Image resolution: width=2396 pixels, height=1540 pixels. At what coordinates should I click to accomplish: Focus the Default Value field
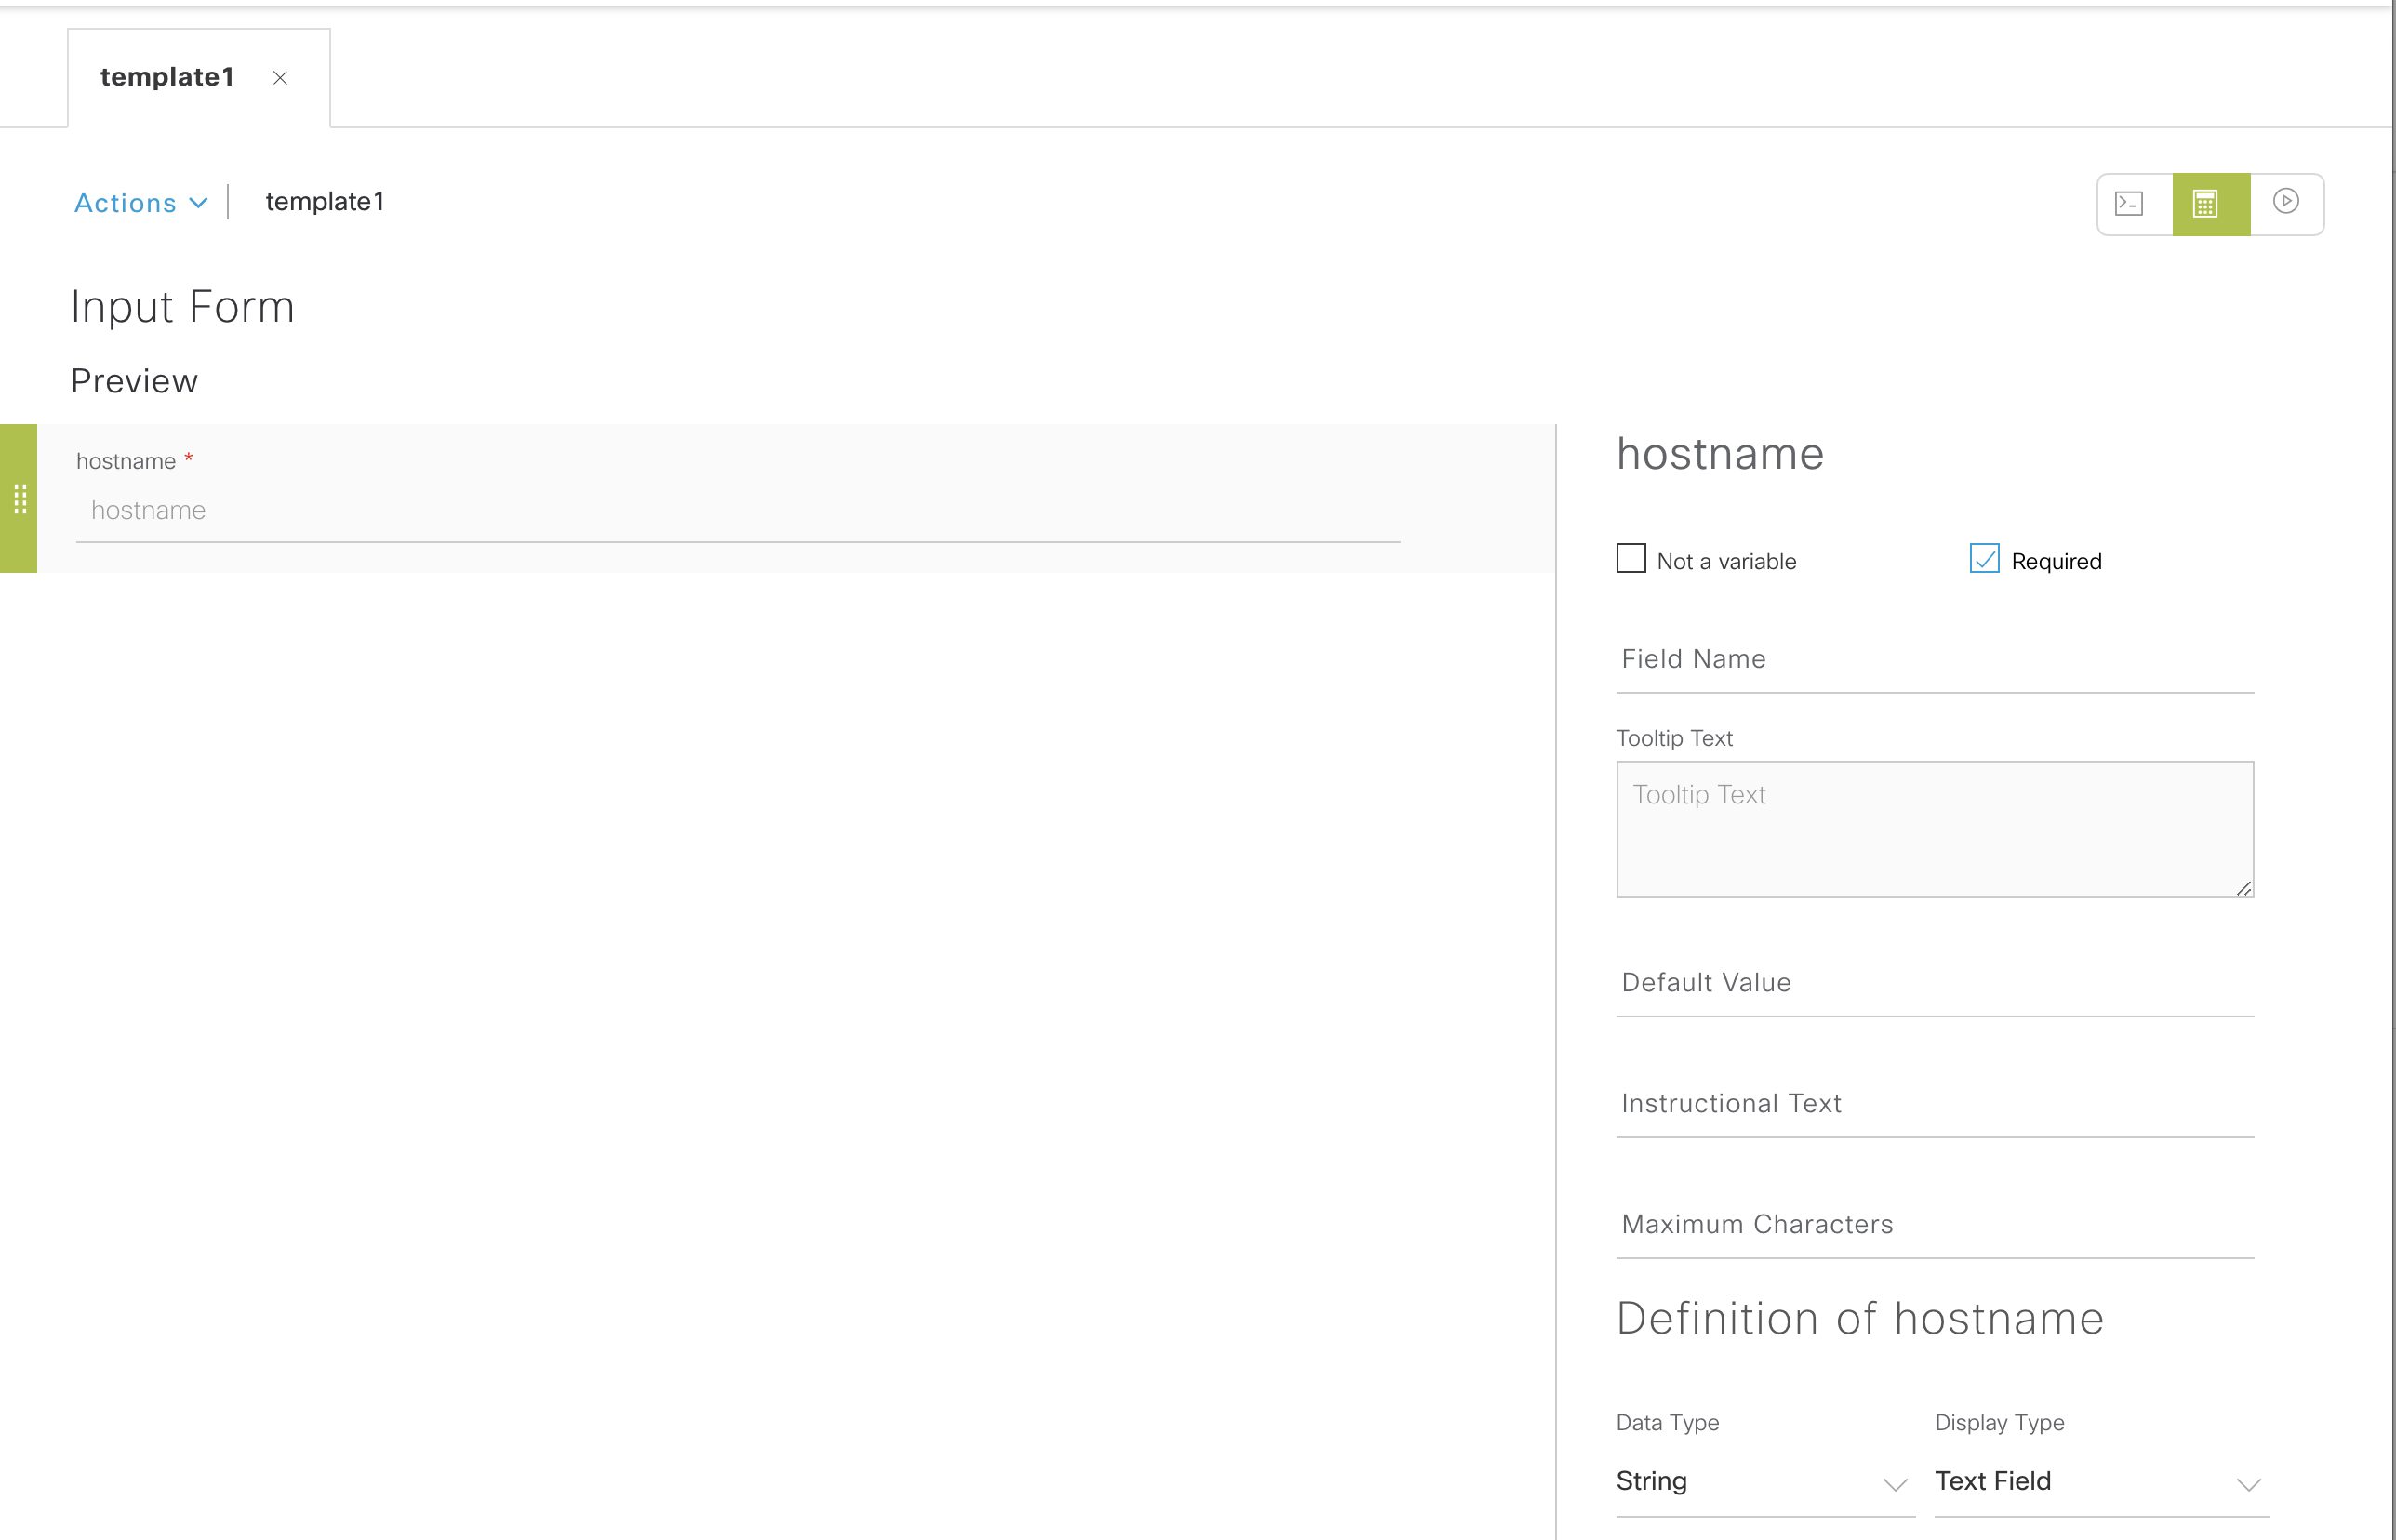point(1934,983)
